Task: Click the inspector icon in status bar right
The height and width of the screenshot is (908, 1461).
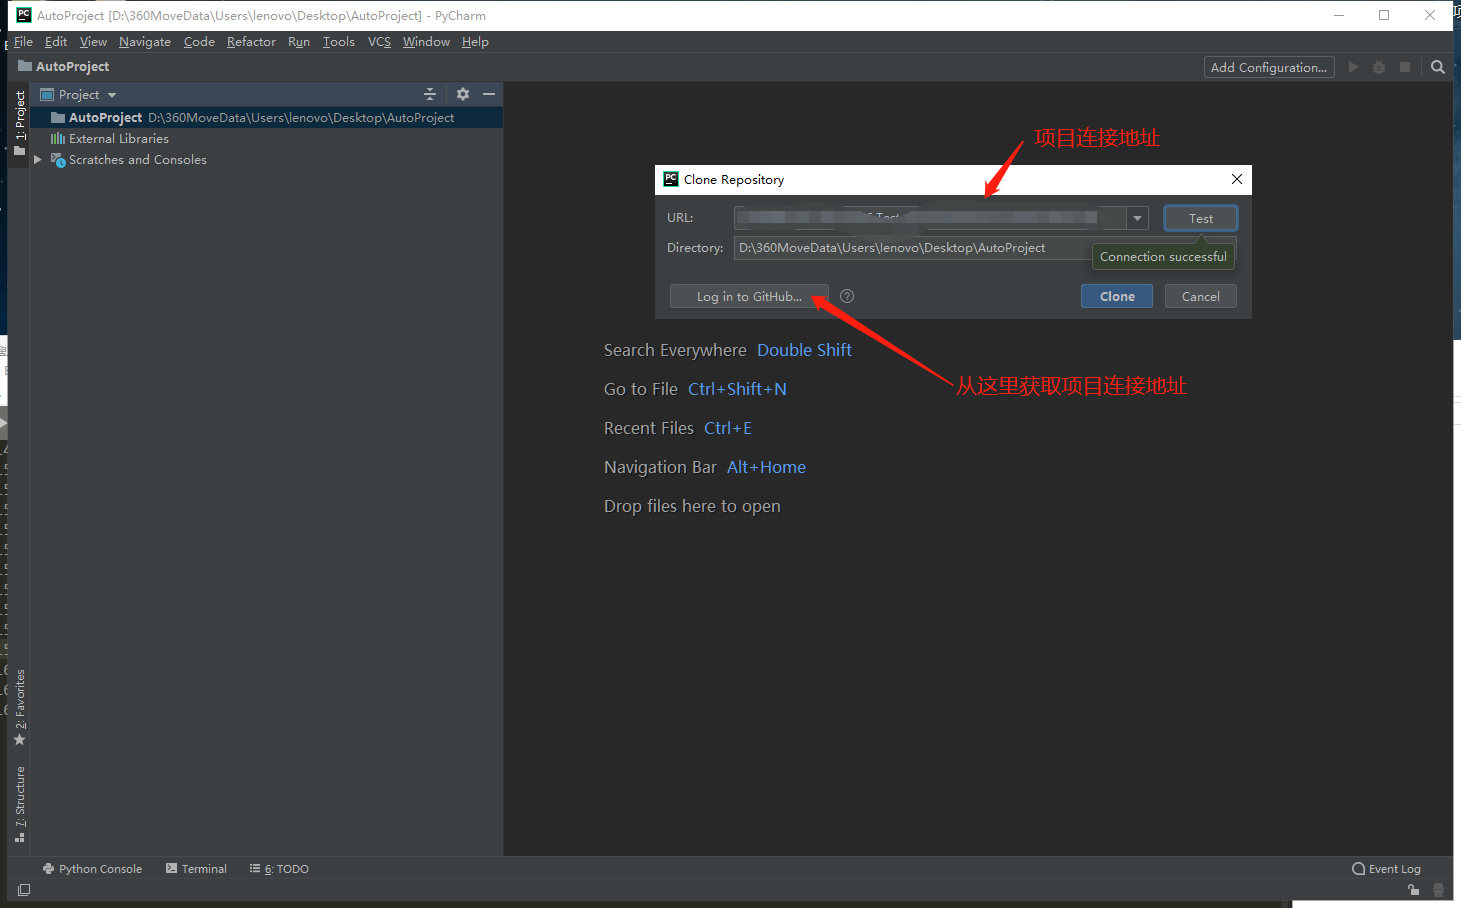Action: 1438,889
